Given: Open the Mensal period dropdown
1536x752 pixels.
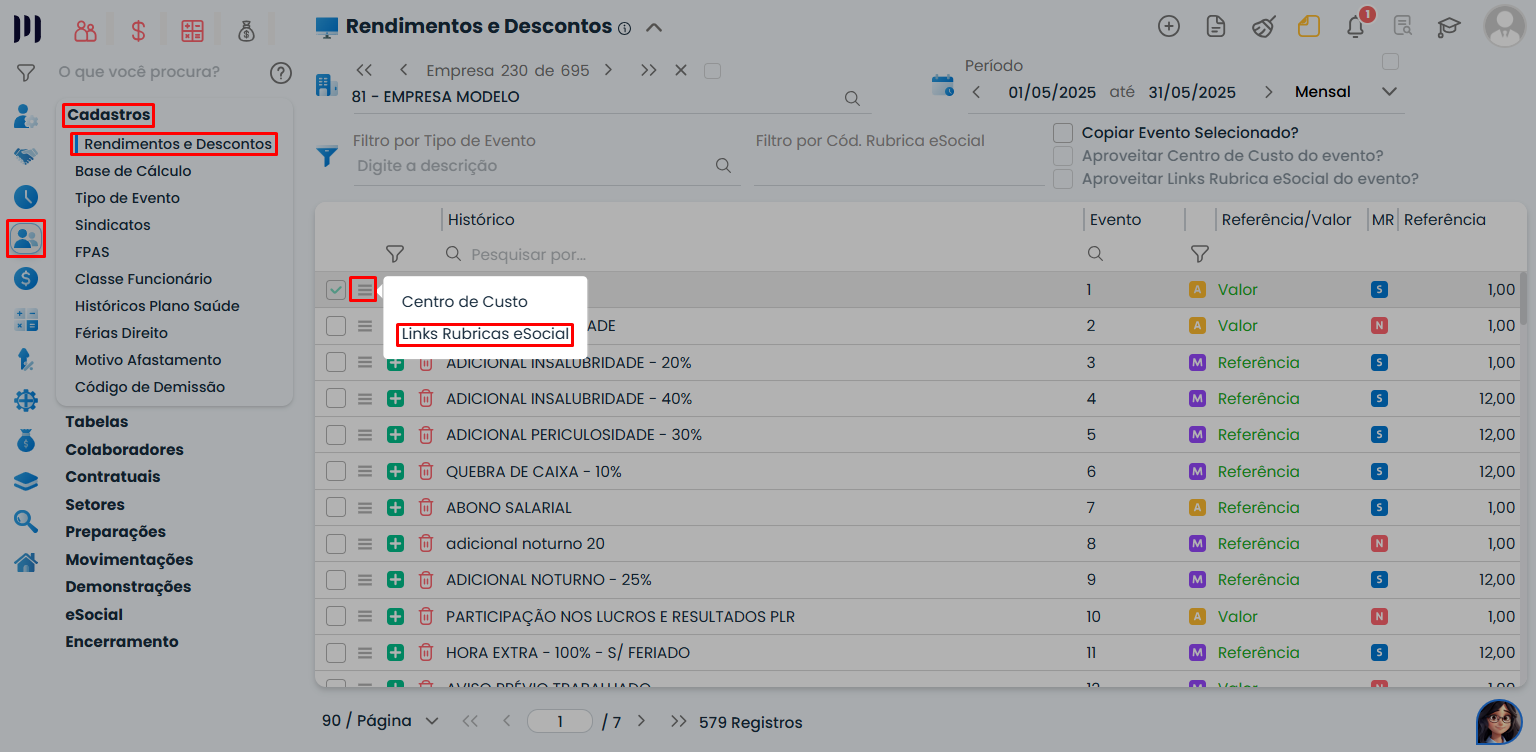Looking at the screenshot, I should coord(1389,92).
